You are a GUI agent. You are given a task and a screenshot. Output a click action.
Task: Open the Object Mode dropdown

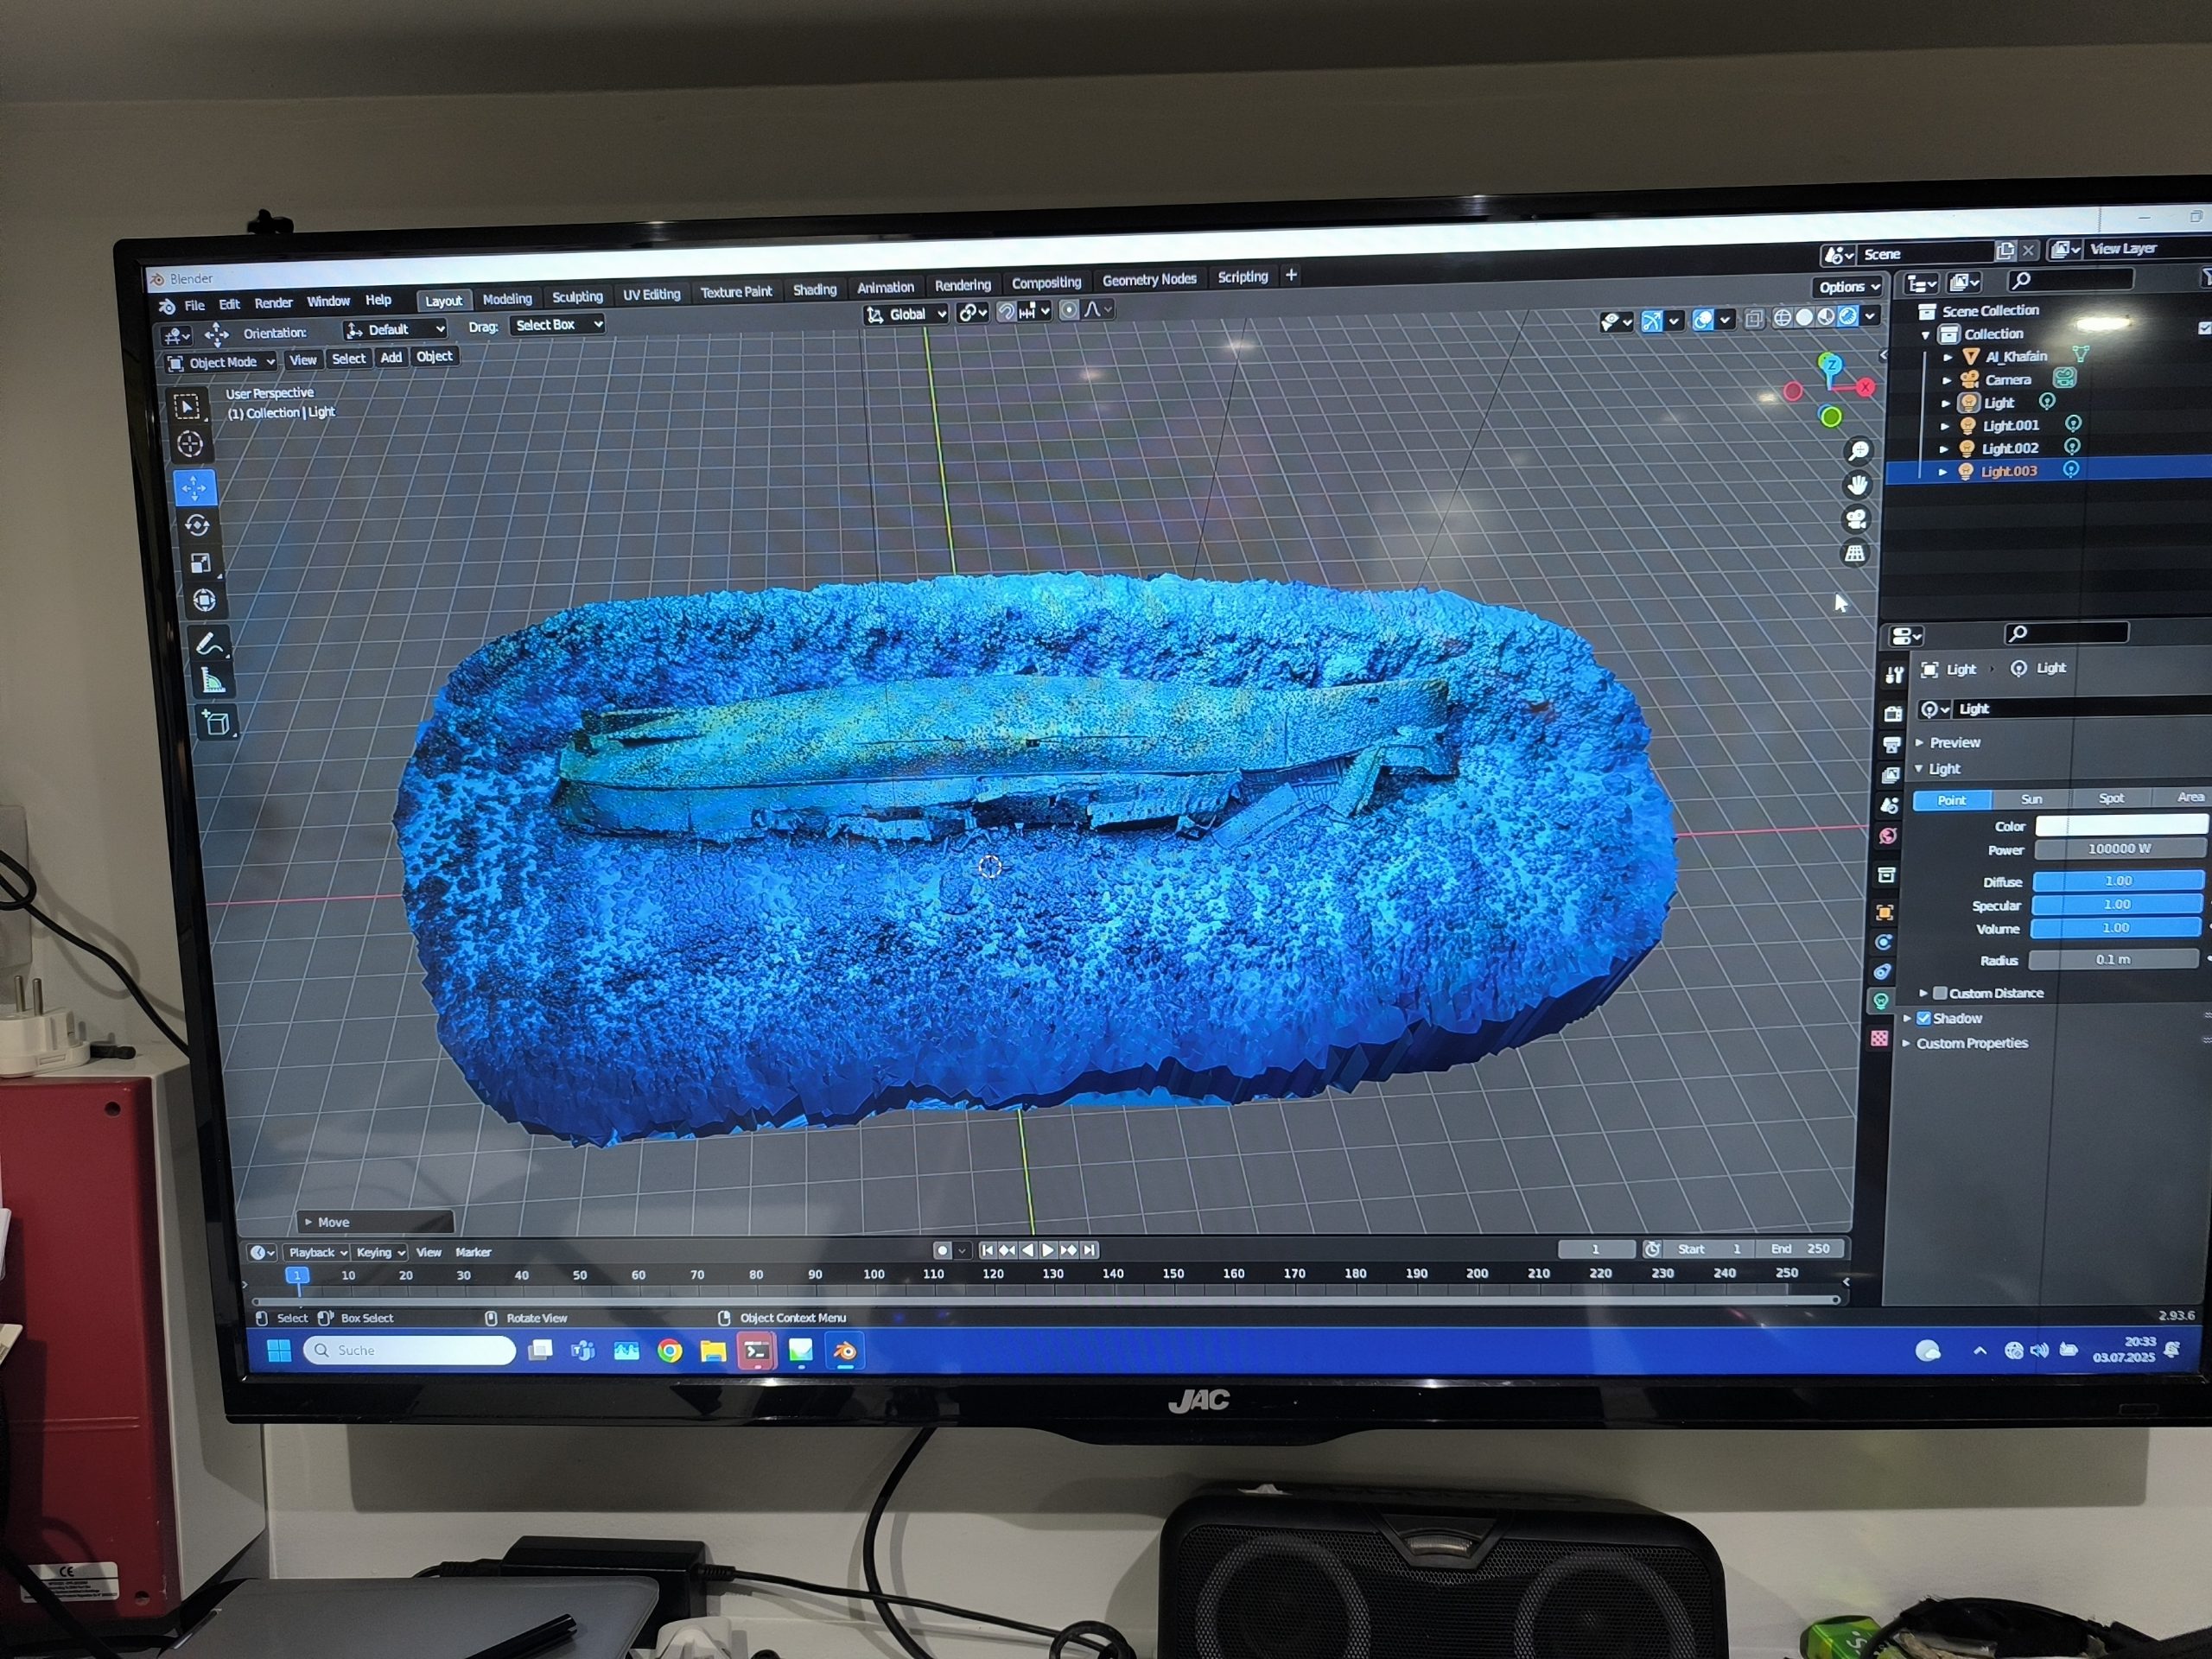point(221,362)
